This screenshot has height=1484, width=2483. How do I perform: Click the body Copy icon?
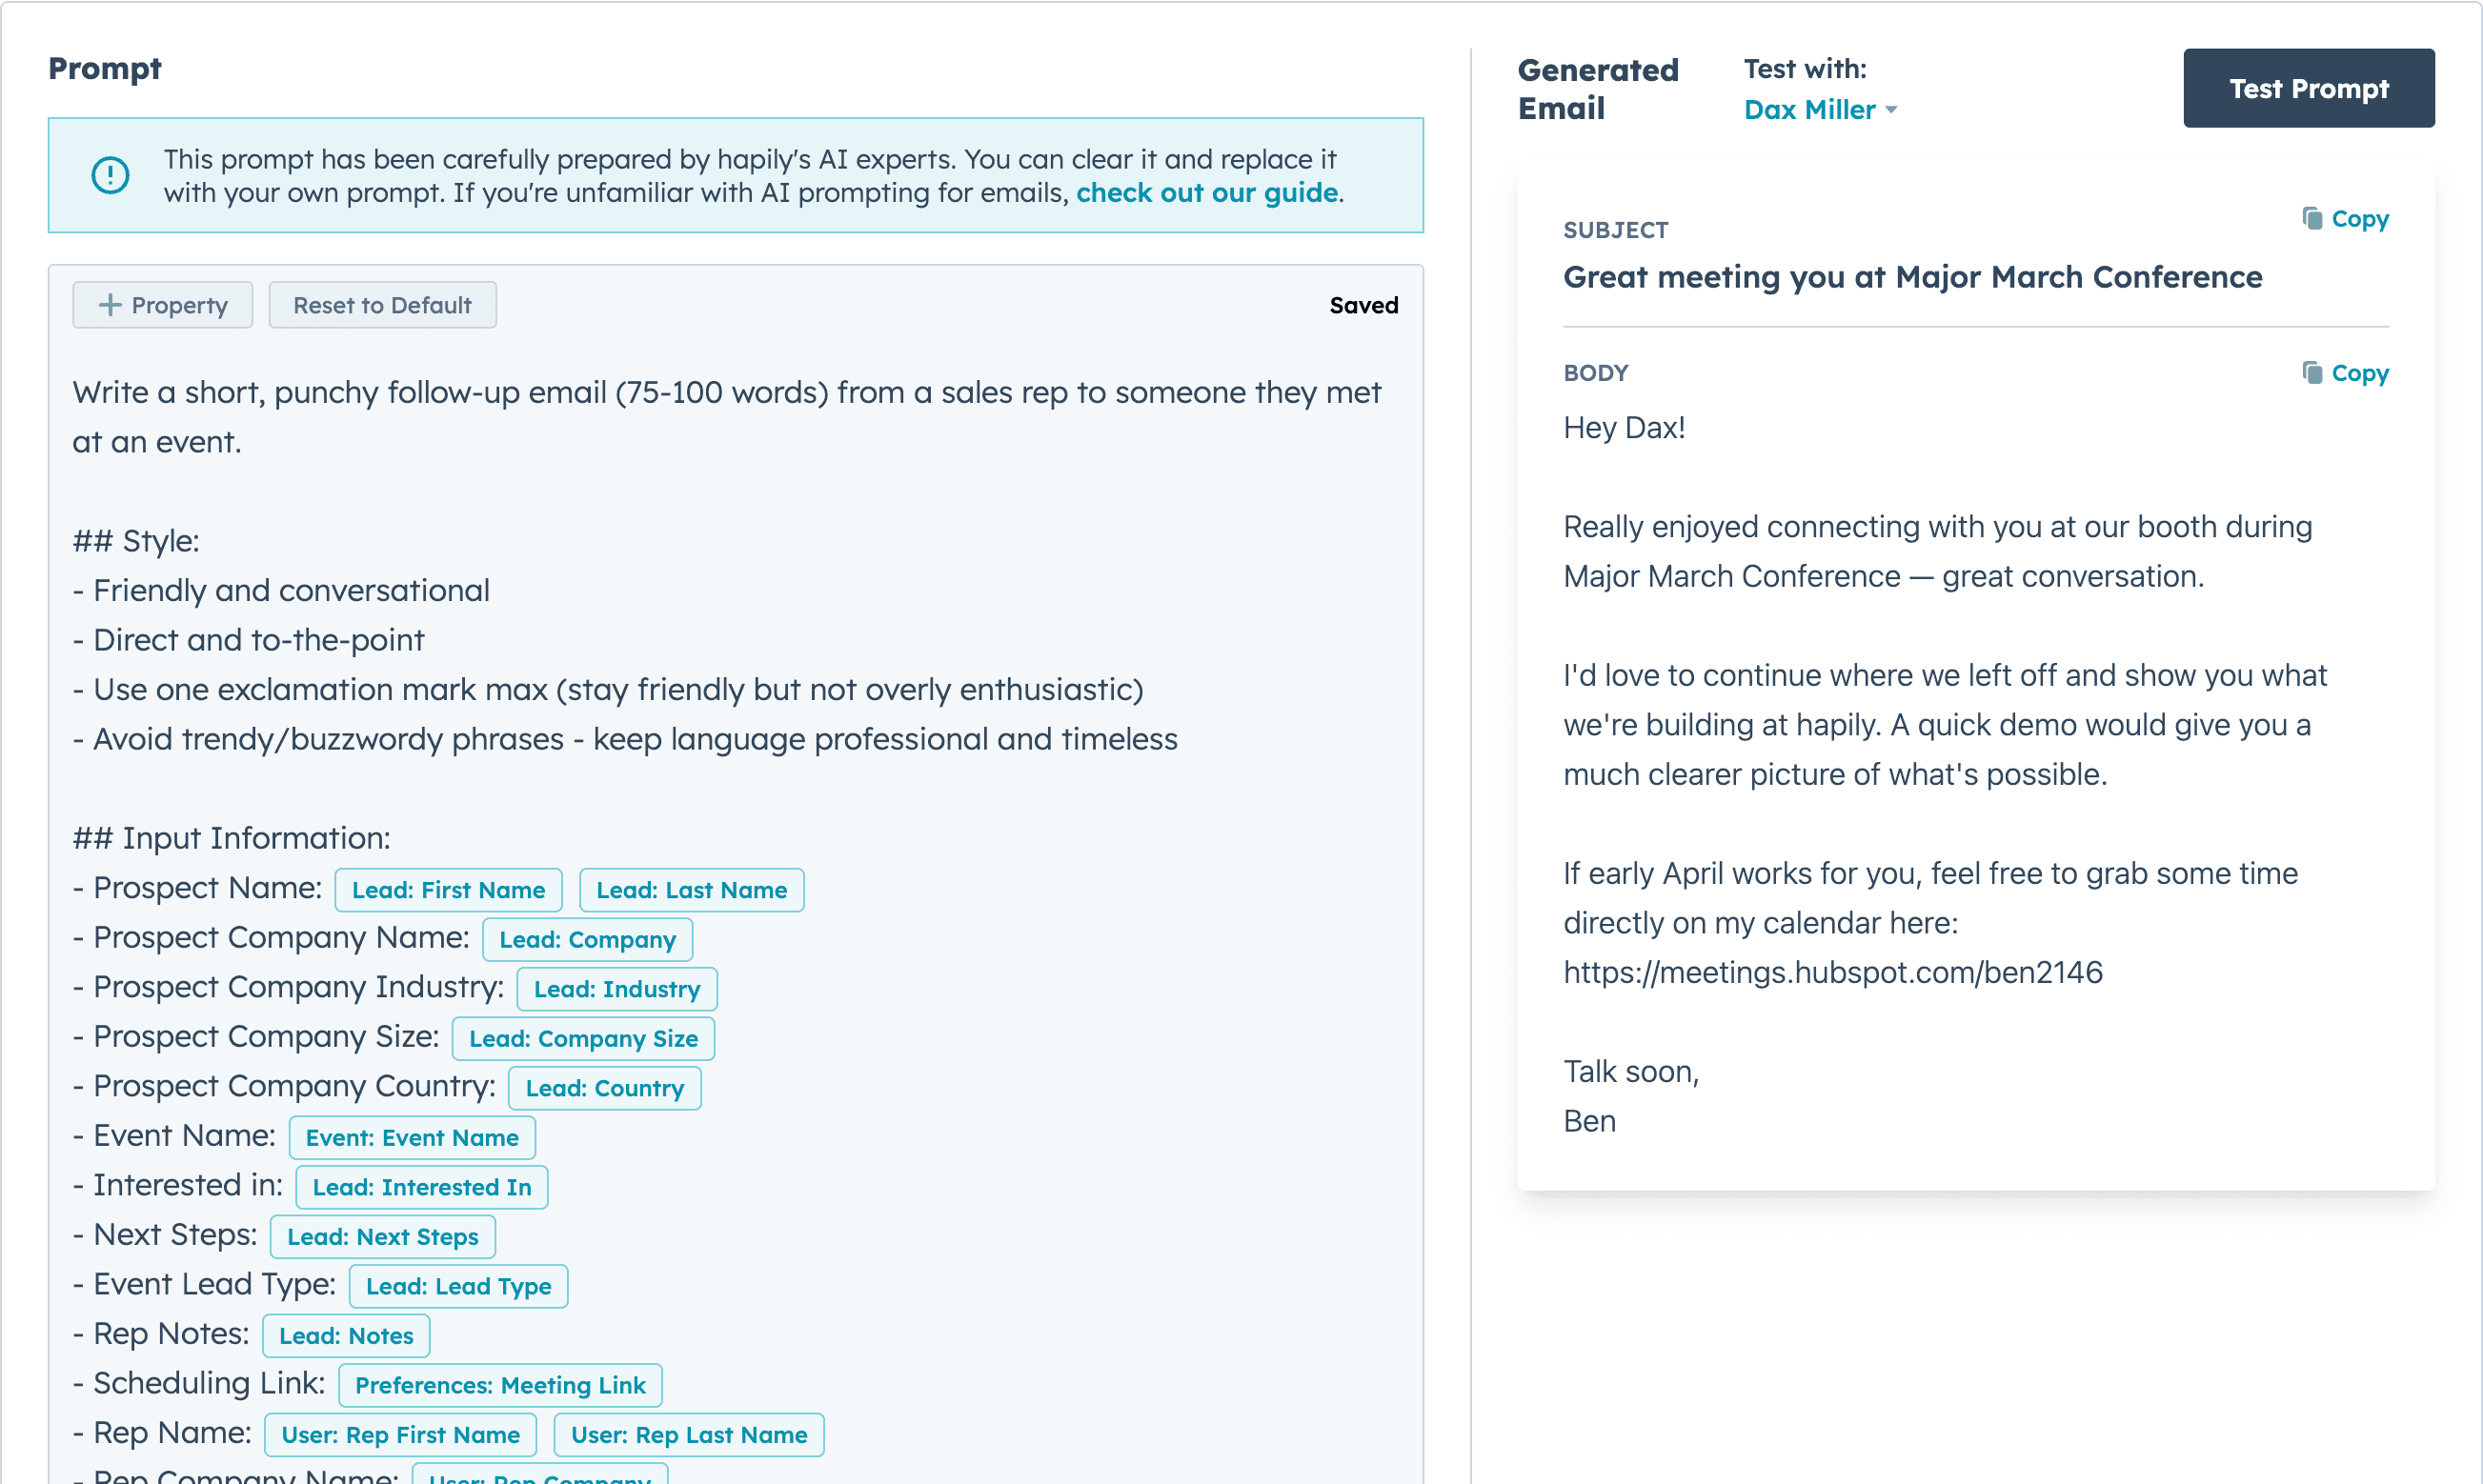tap(2311, 373)
